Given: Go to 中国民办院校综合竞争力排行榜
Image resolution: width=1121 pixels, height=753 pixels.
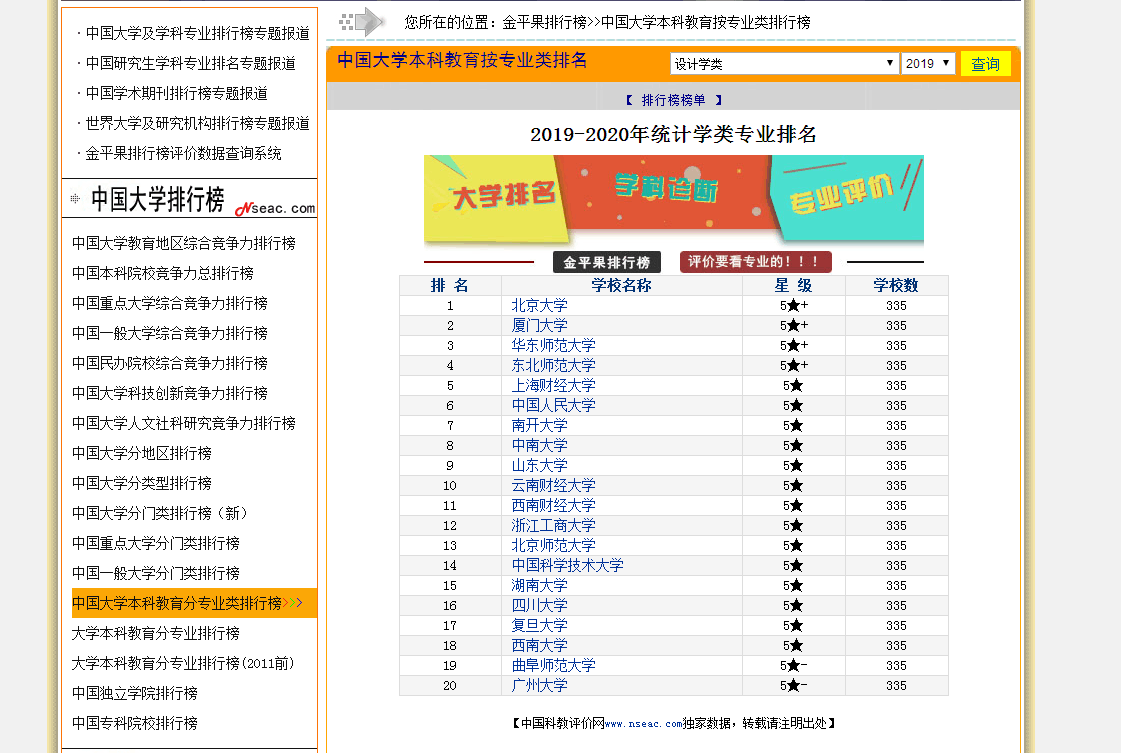Looking at the screenshot, I should pyautogui.click(x=169, y=363).
